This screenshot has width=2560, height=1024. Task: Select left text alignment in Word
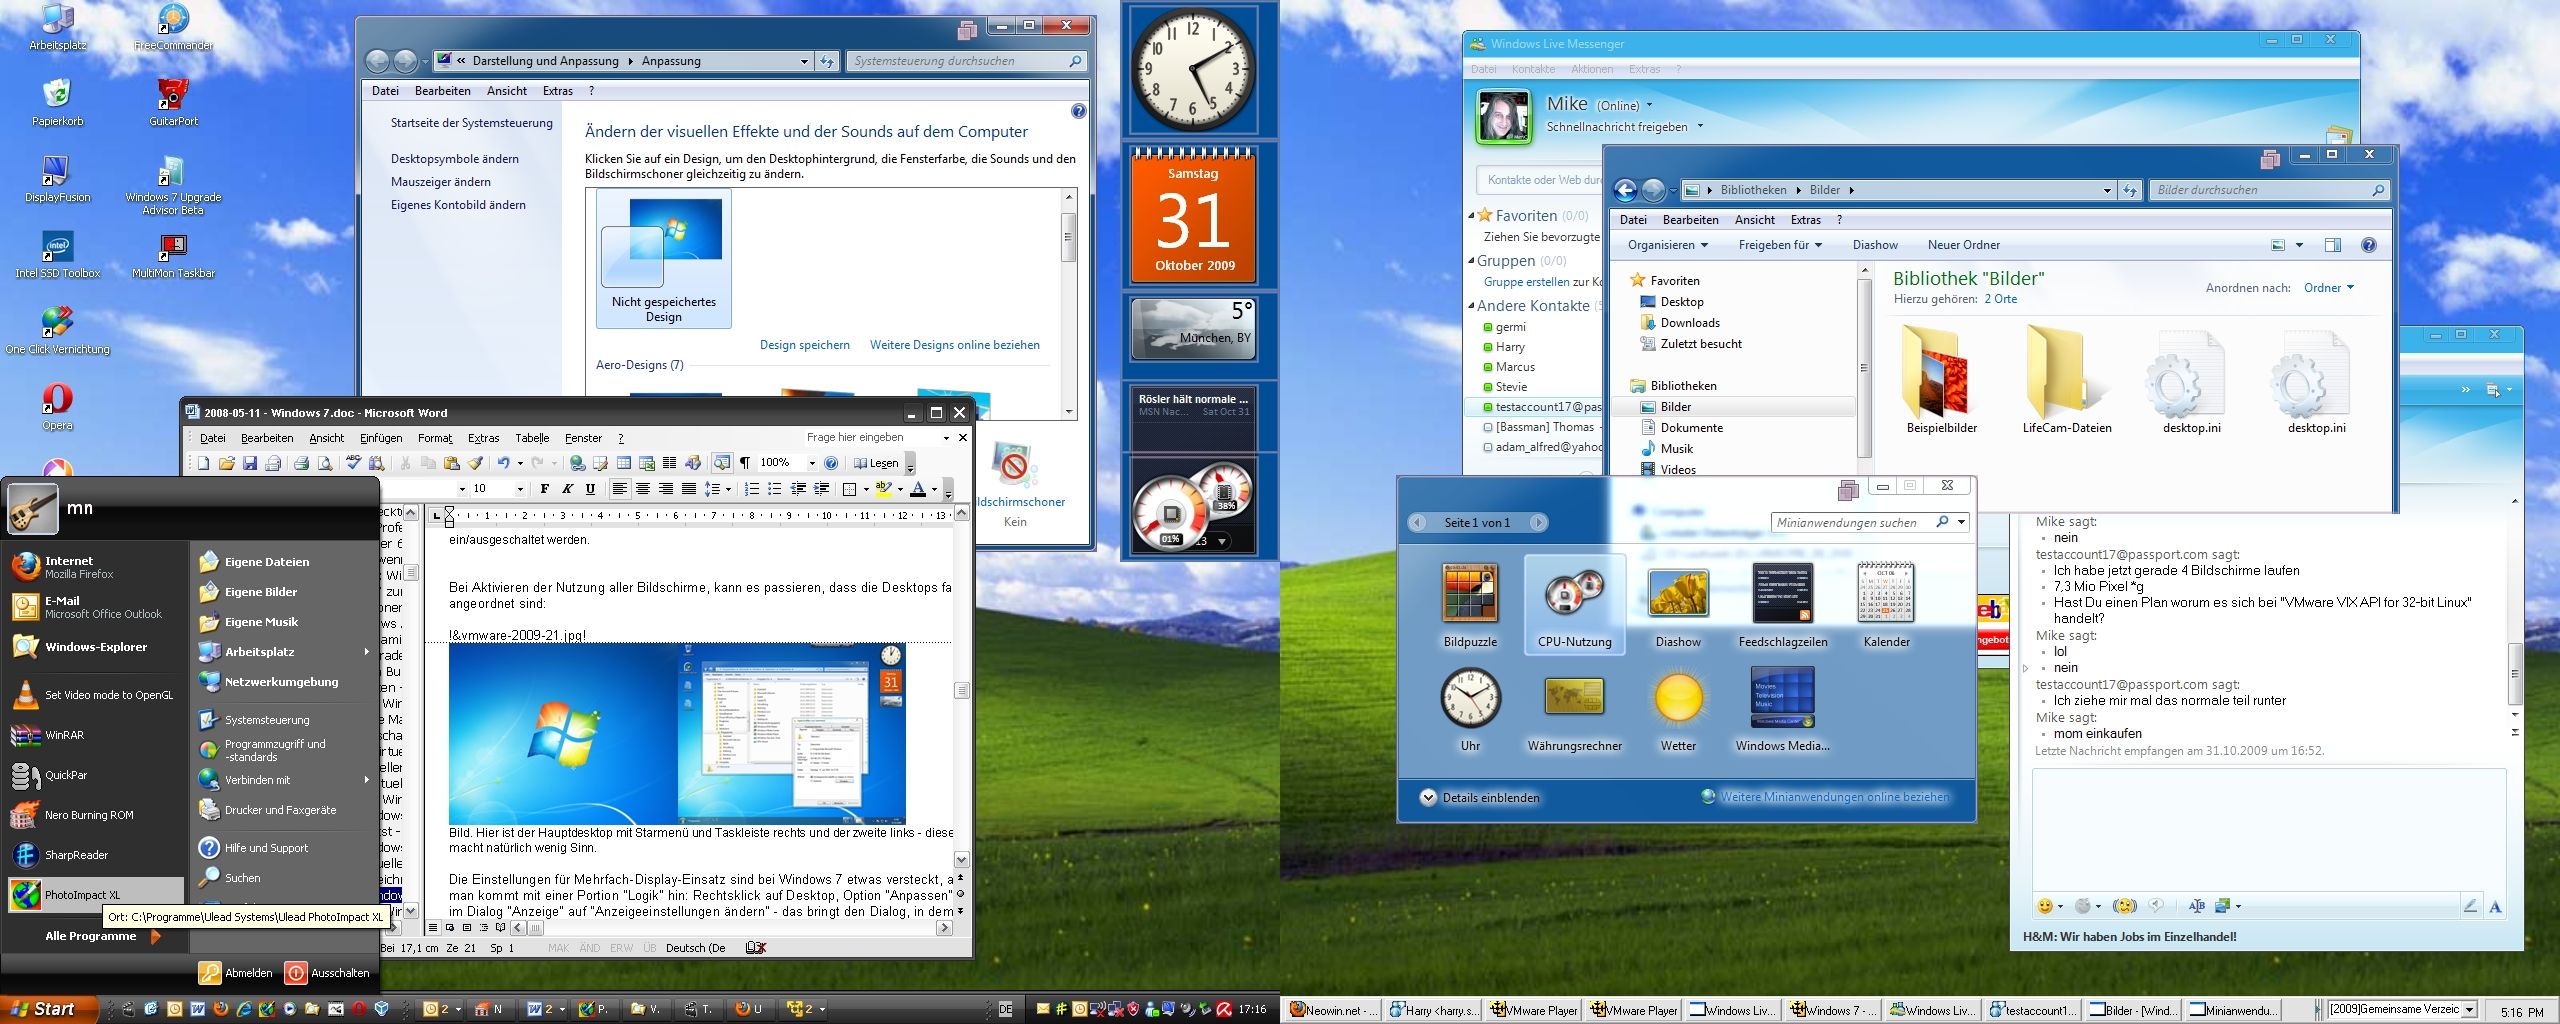click(x=620, y=488)
